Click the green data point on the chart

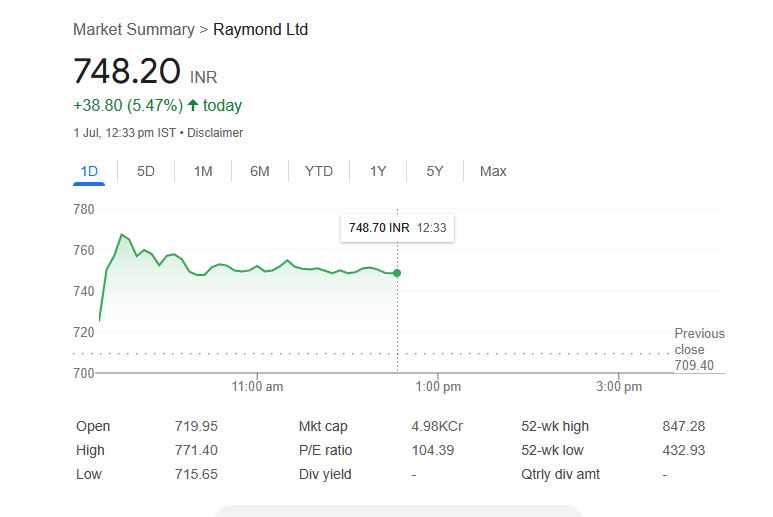click(x=397, y=273)
